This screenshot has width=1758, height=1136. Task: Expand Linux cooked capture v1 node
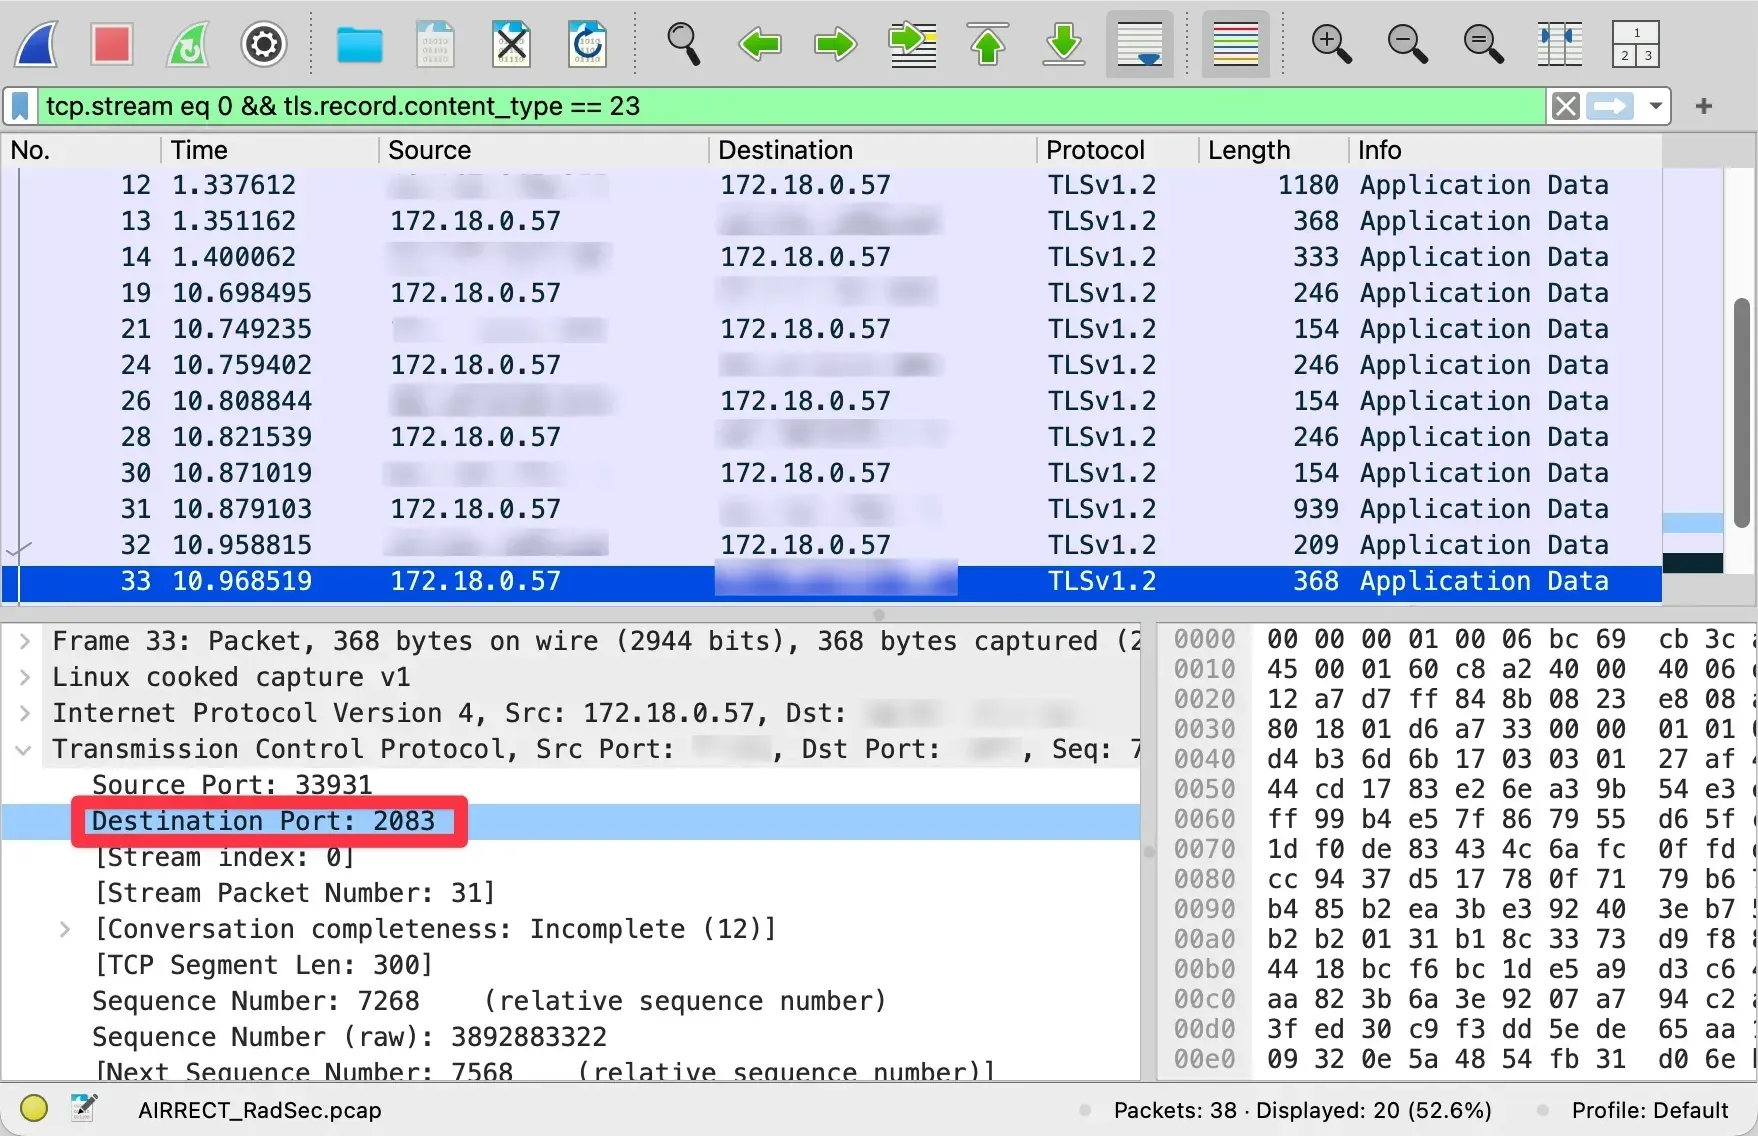pyautogui.click(x=25, y=677)
